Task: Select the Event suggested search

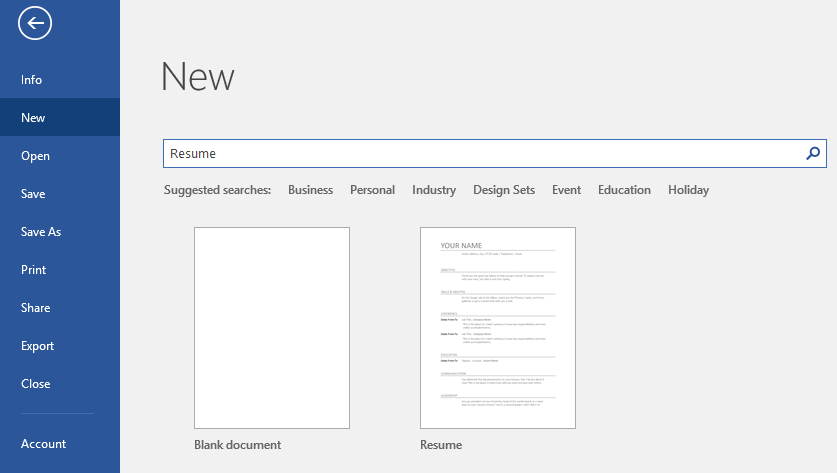Action: click(566, 190)
